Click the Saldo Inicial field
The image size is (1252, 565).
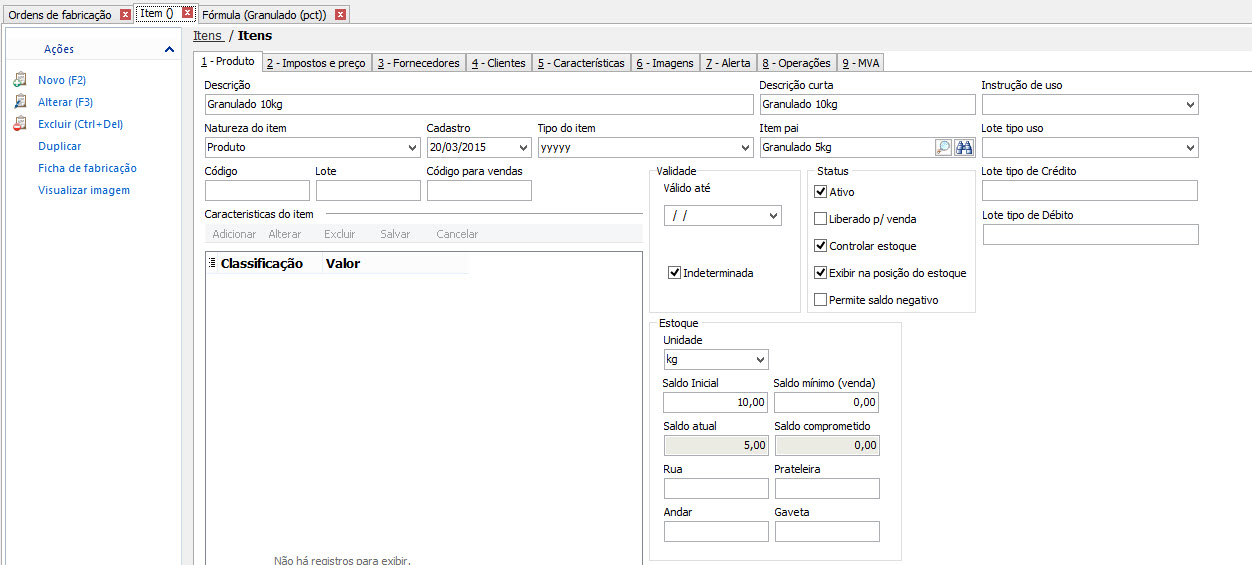tap(716, 402)
